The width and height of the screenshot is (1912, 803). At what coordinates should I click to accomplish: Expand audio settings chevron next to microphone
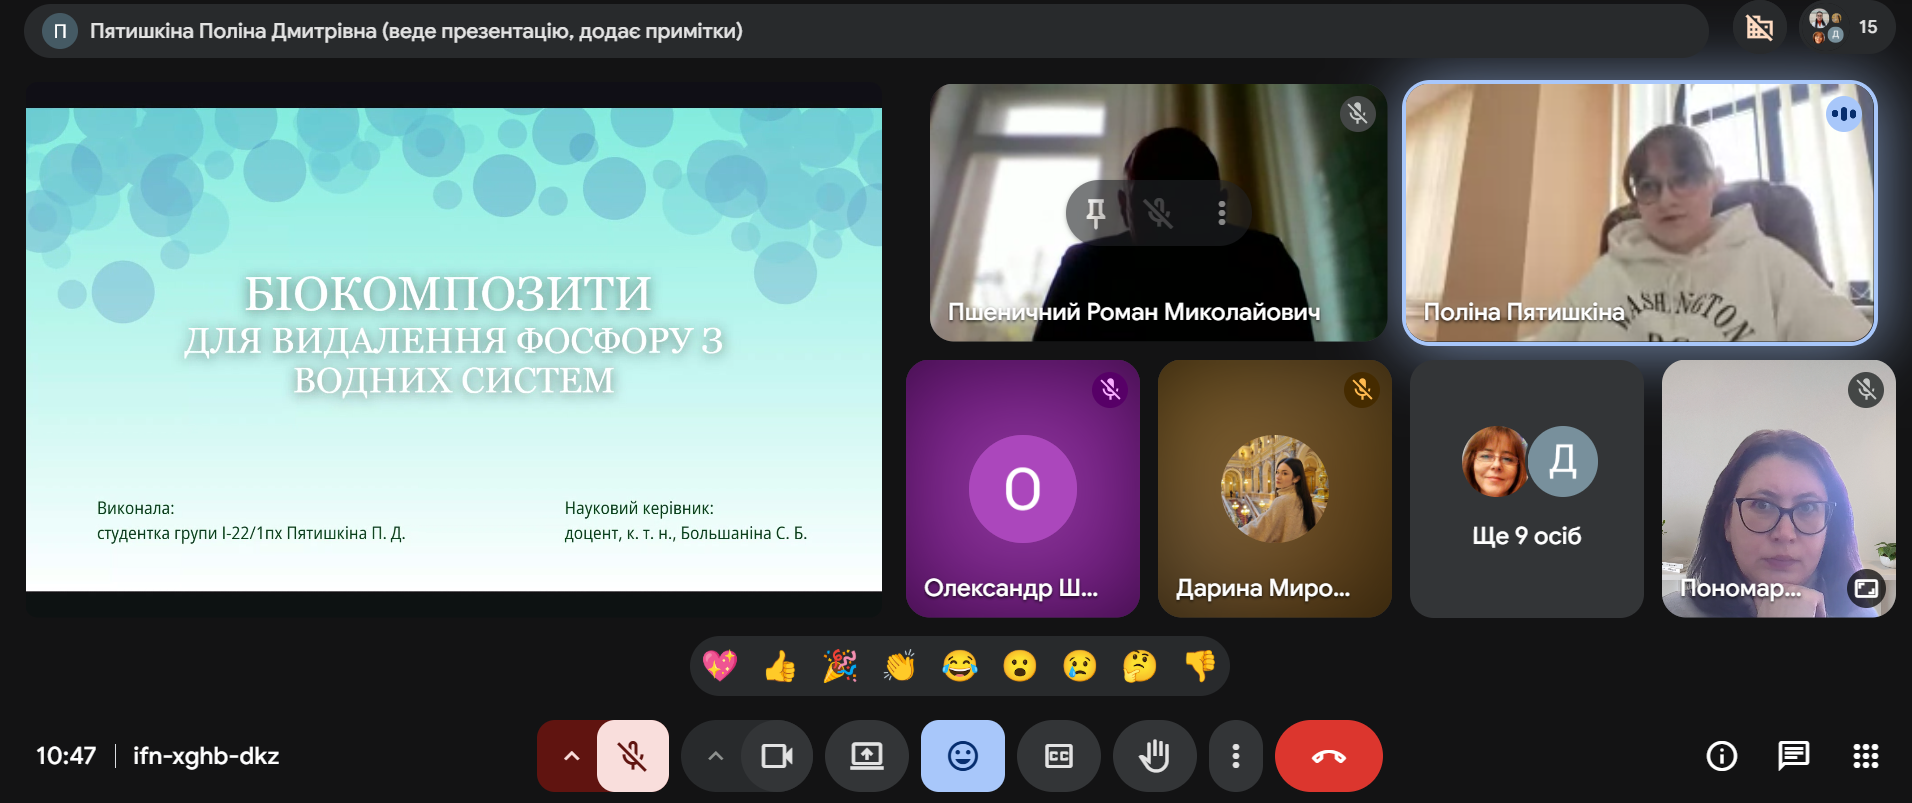pos(571,756)
